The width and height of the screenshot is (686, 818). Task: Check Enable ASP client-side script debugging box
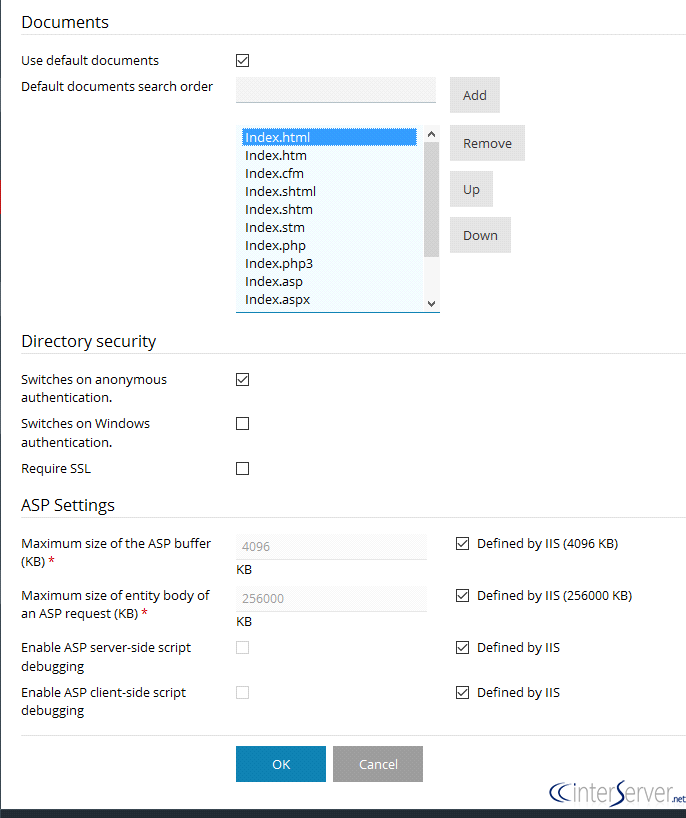click(x=242, y=692)
